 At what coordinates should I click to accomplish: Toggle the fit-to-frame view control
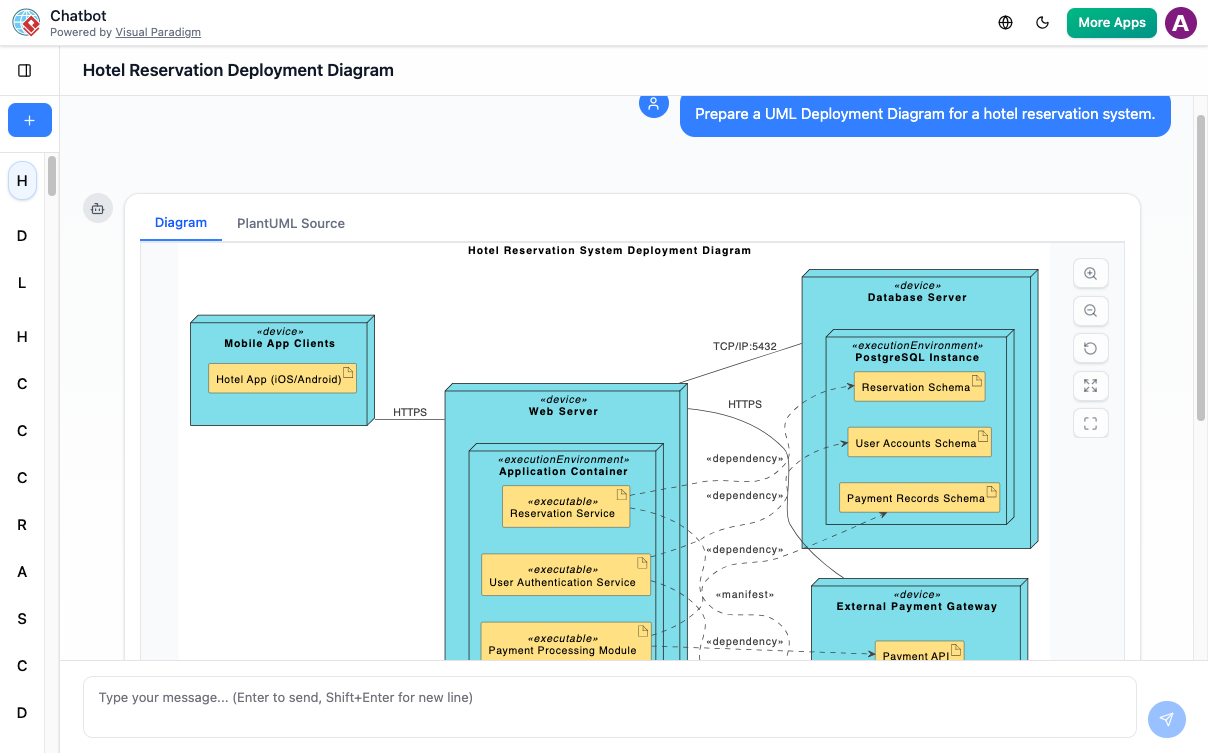(x=1091, y=422)
